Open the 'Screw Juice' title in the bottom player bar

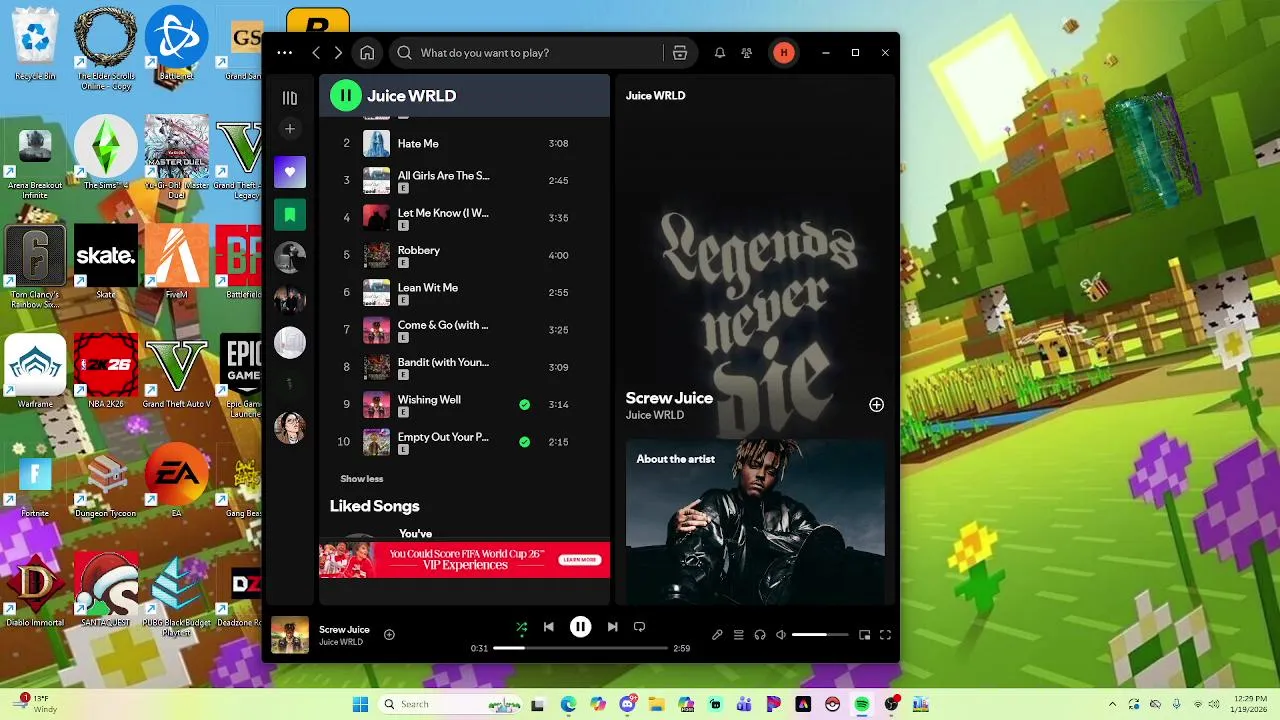344,630
